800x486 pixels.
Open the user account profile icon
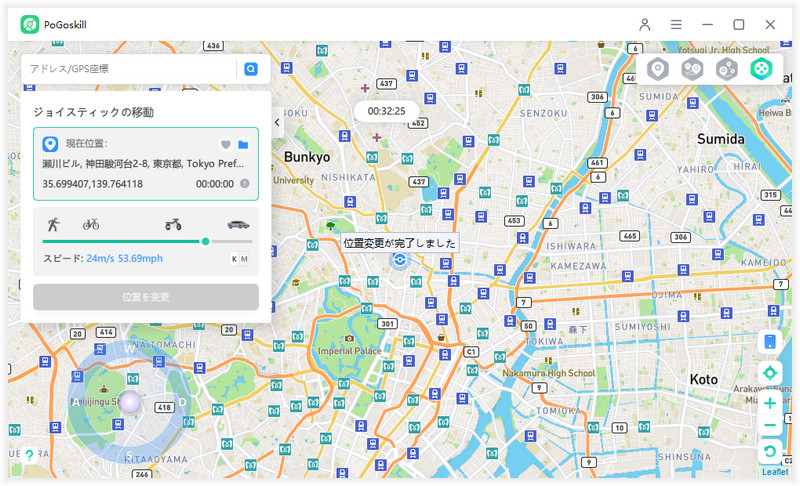645,24
